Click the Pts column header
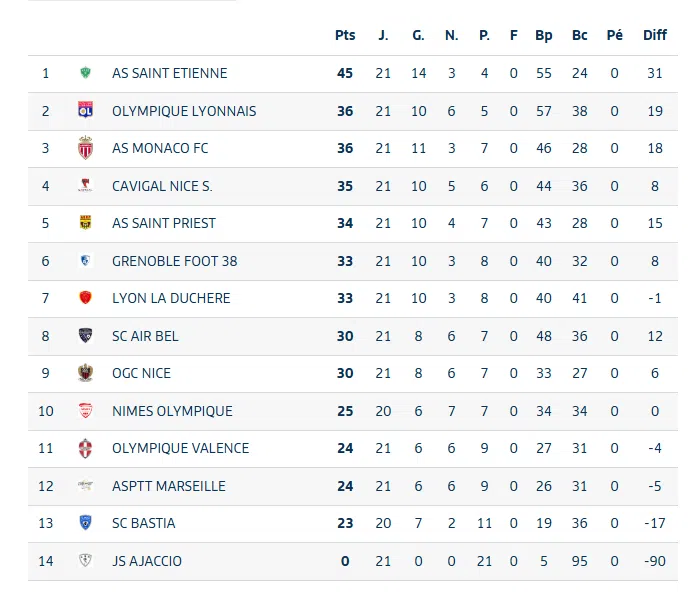691x592 pixels. point(345,35)
